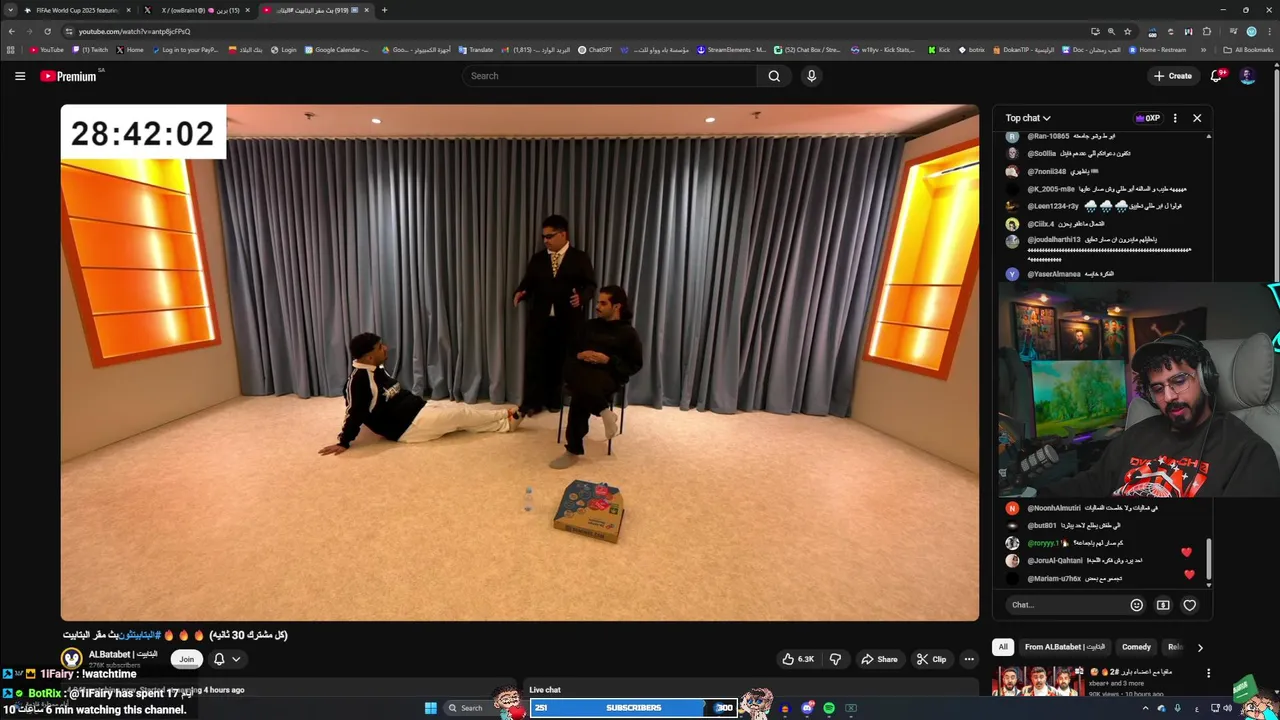Start voice search with microphone icon
Screen dimensions: 1280x720
coord(811,76)
